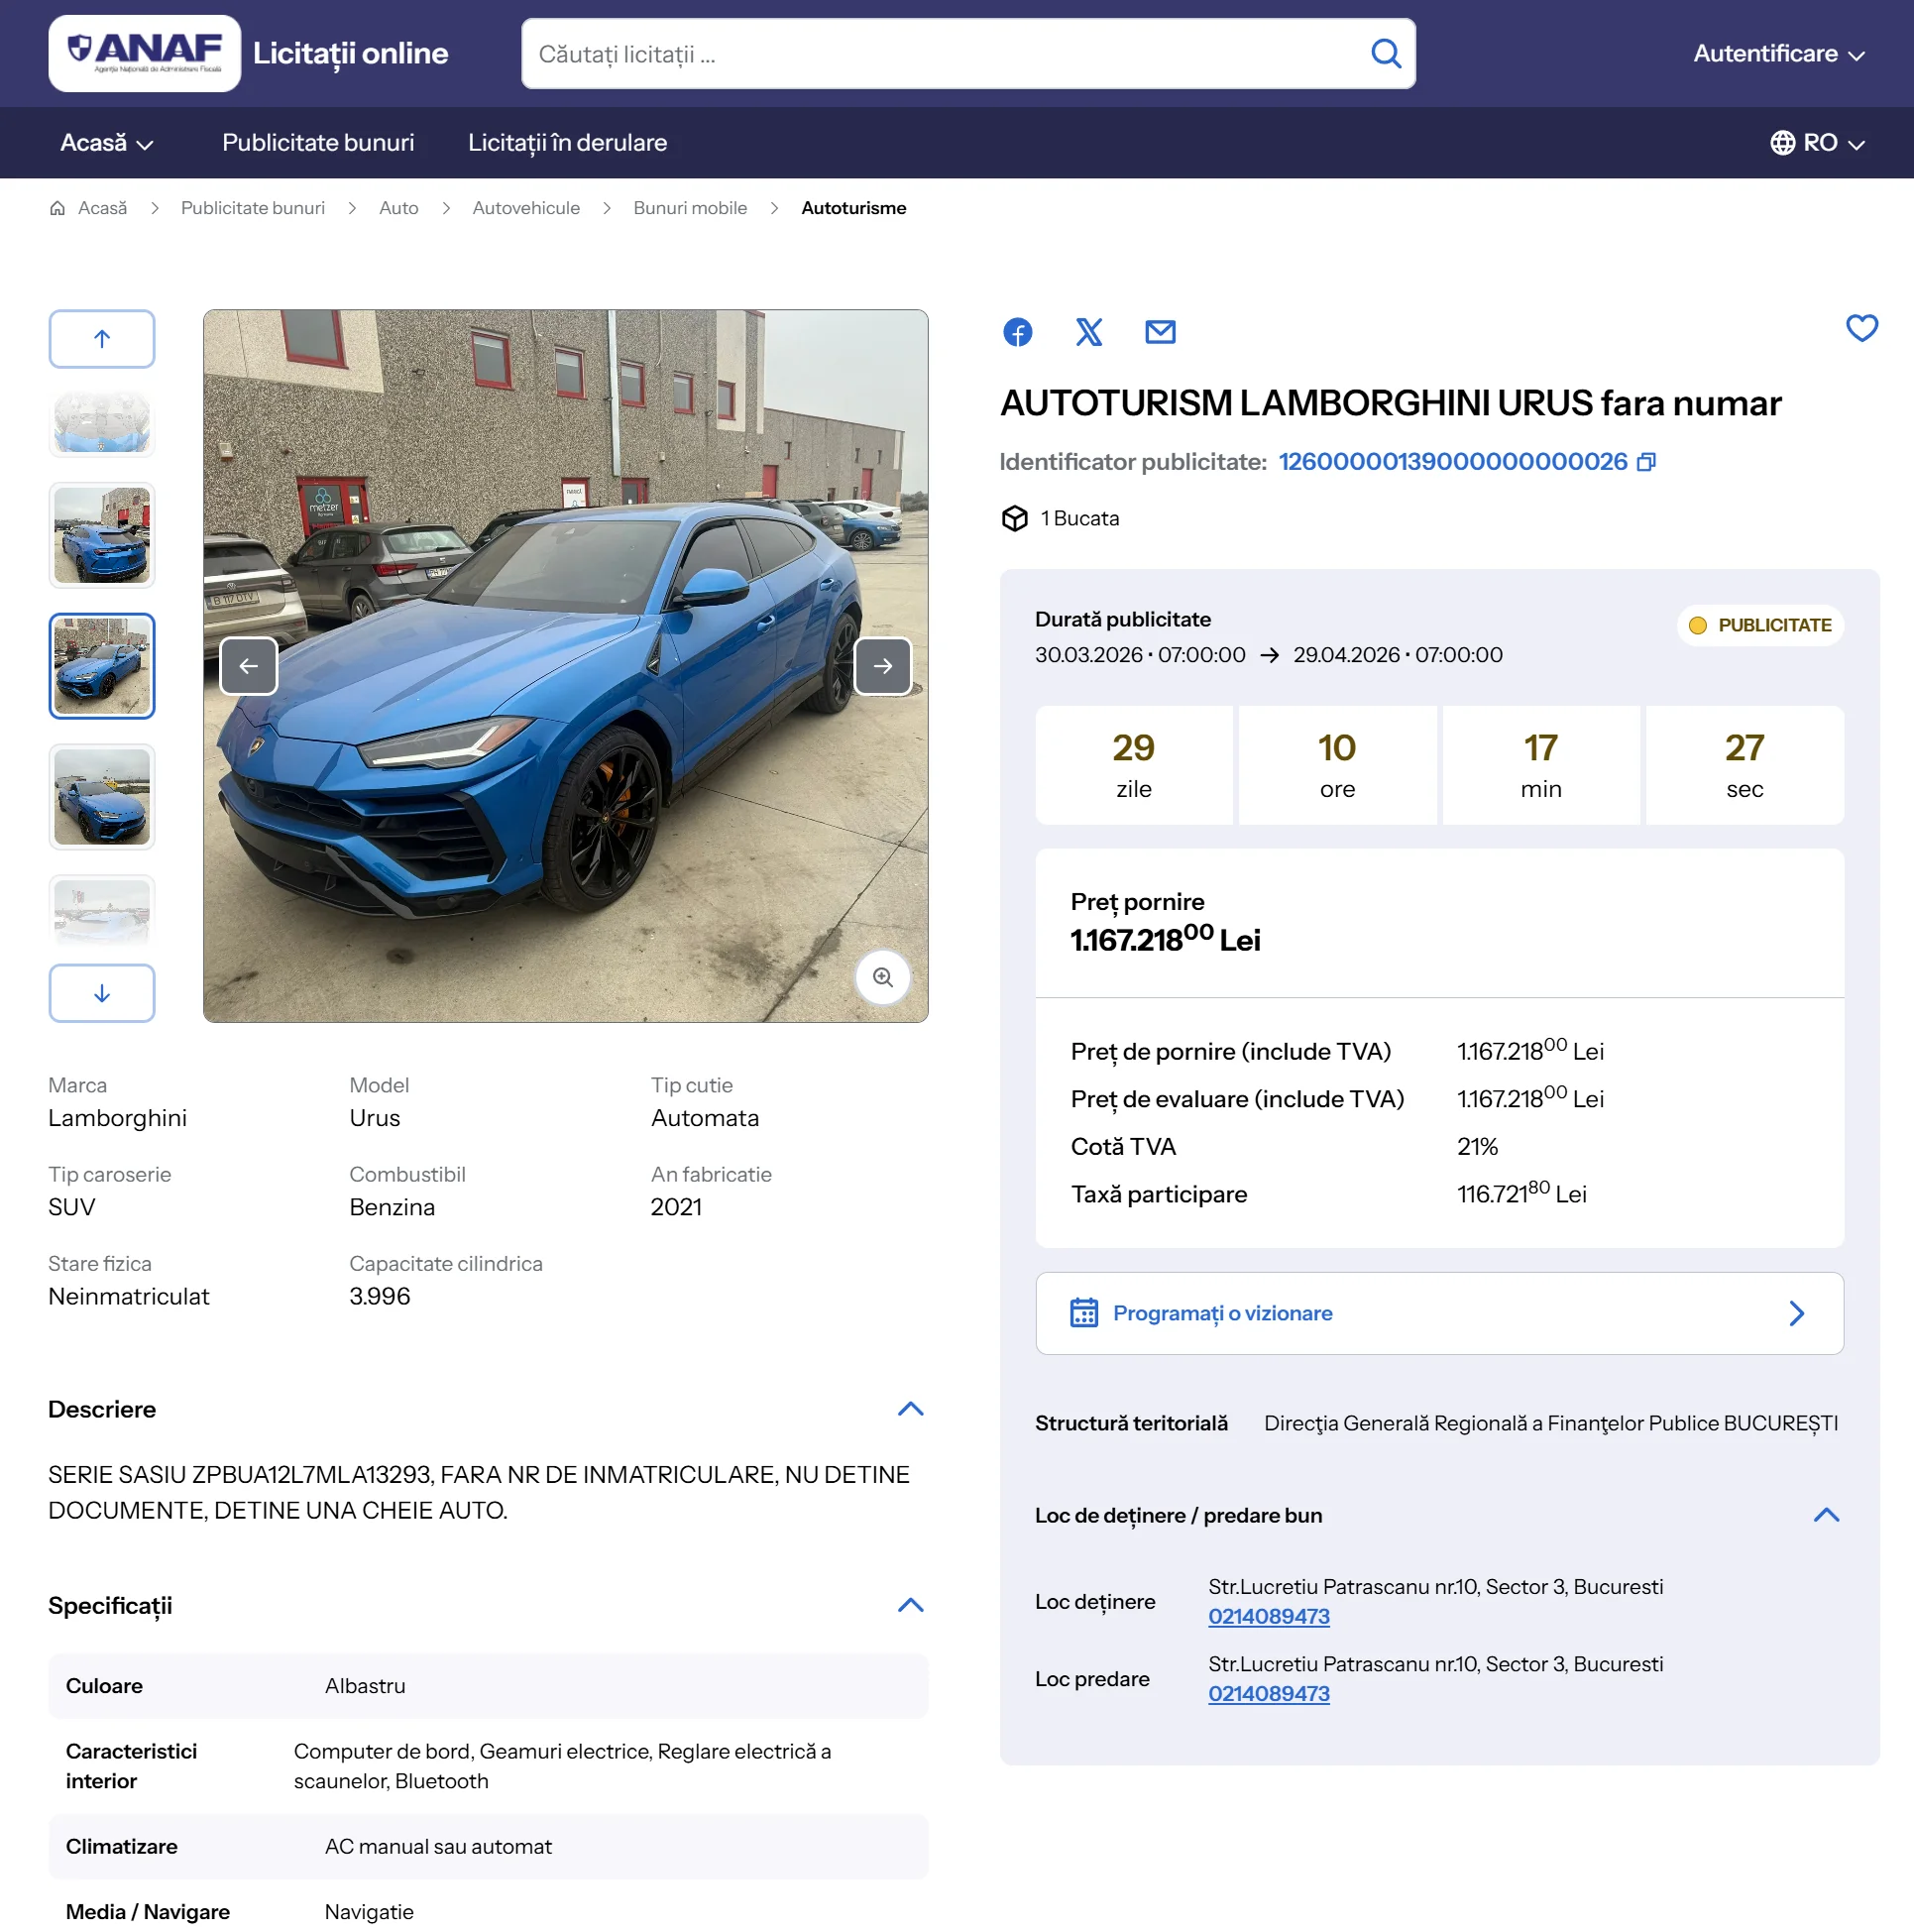Open the Autentificare dropdown

pyautogui.click(x=1778, y=54)
